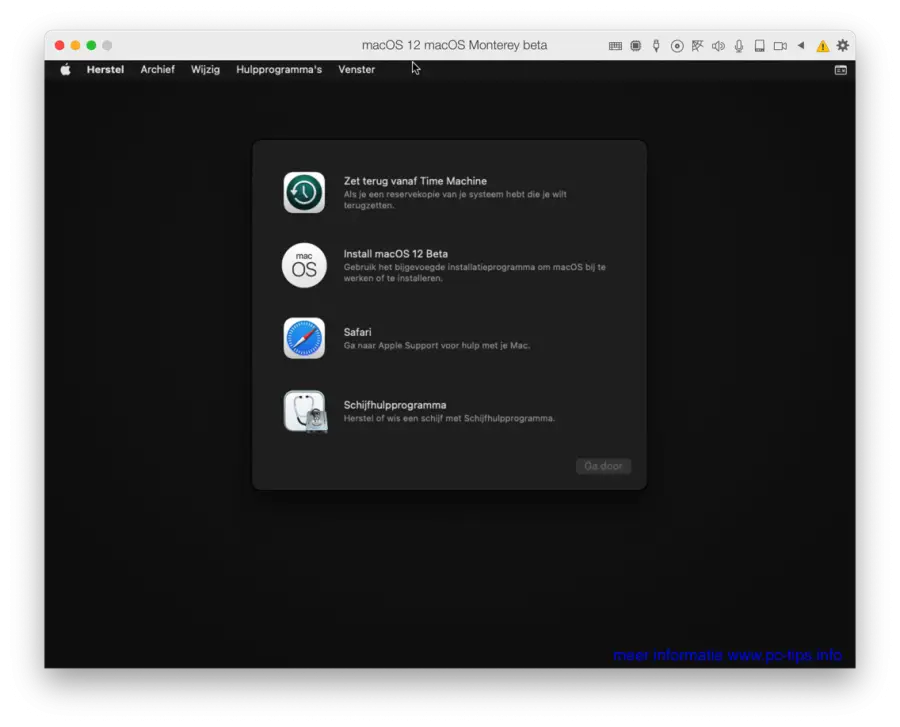Collapse status icons with the left arrow
900x727 pixels.
point(801,45)
